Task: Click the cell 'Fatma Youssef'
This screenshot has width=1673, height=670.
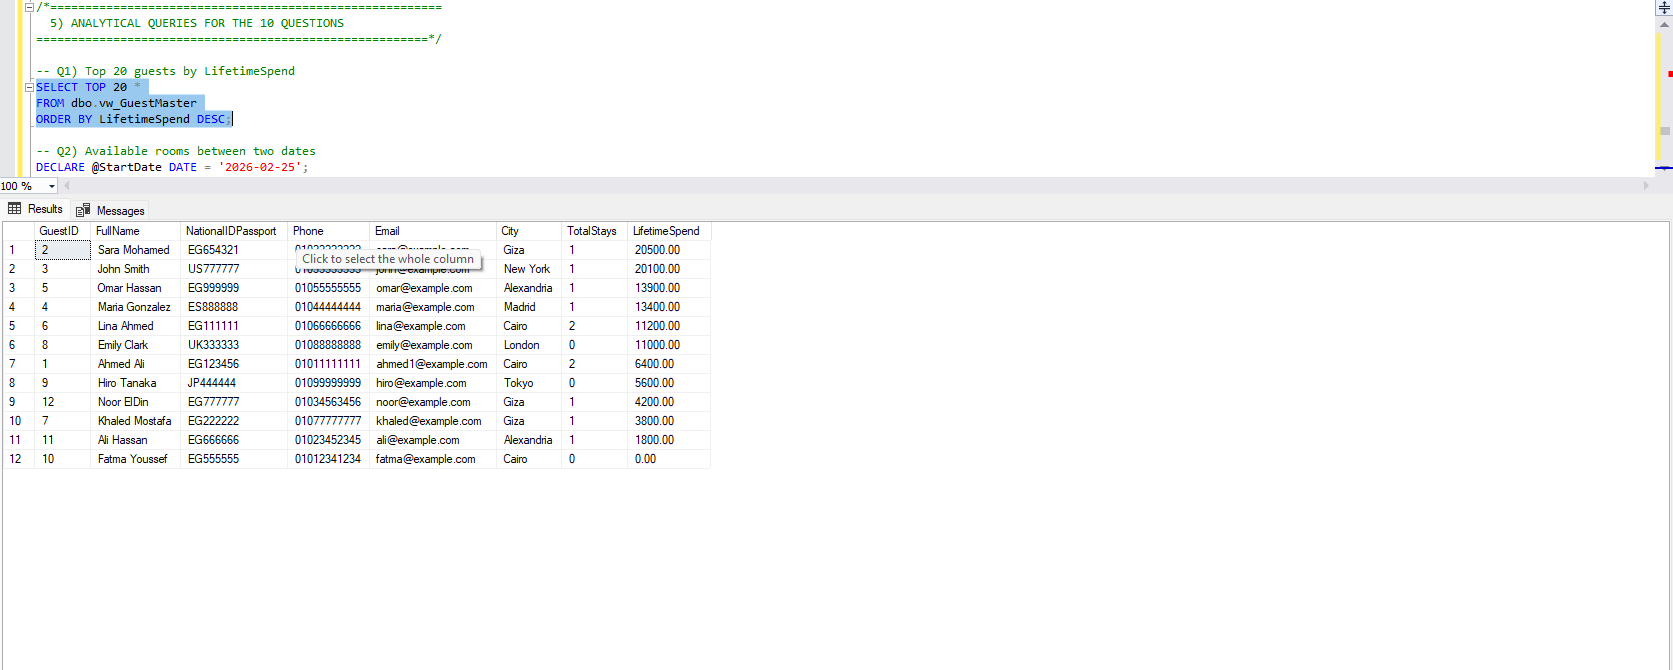Action: (135, 459)
